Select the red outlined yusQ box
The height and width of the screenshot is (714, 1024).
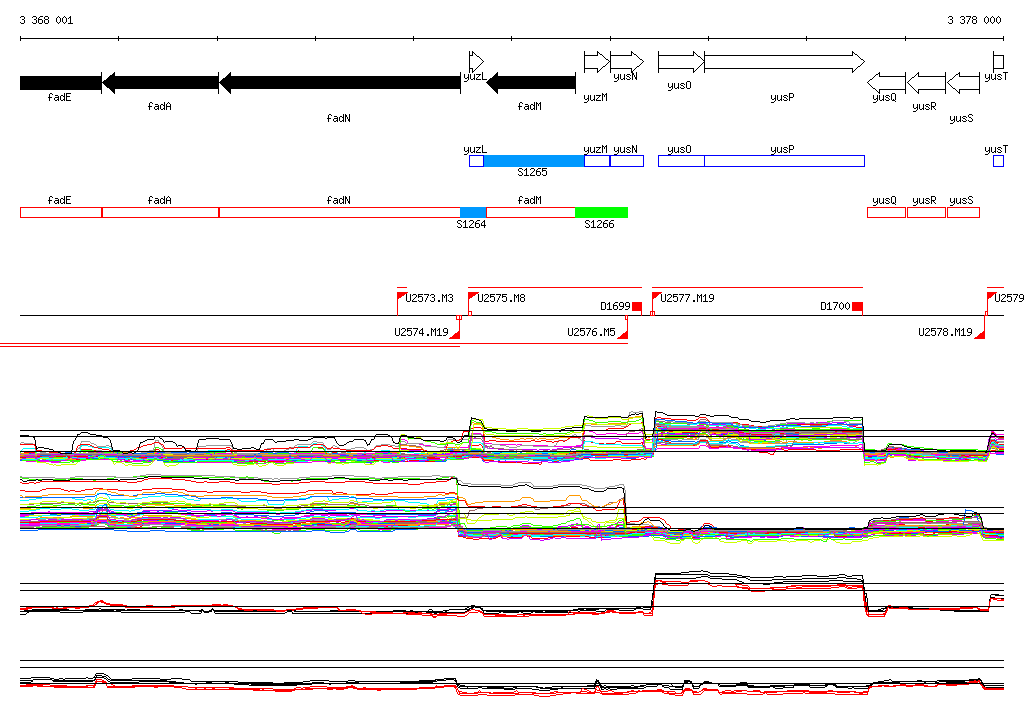click(886, 212)
